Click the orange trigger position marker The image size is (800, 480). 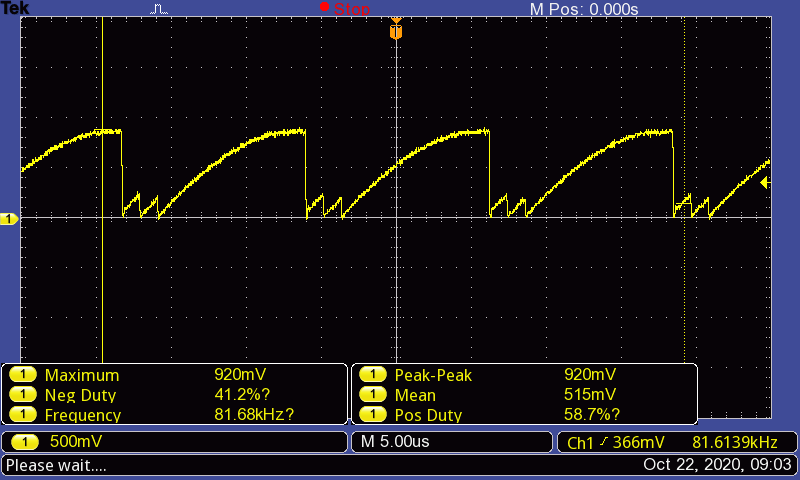[396, 29]
